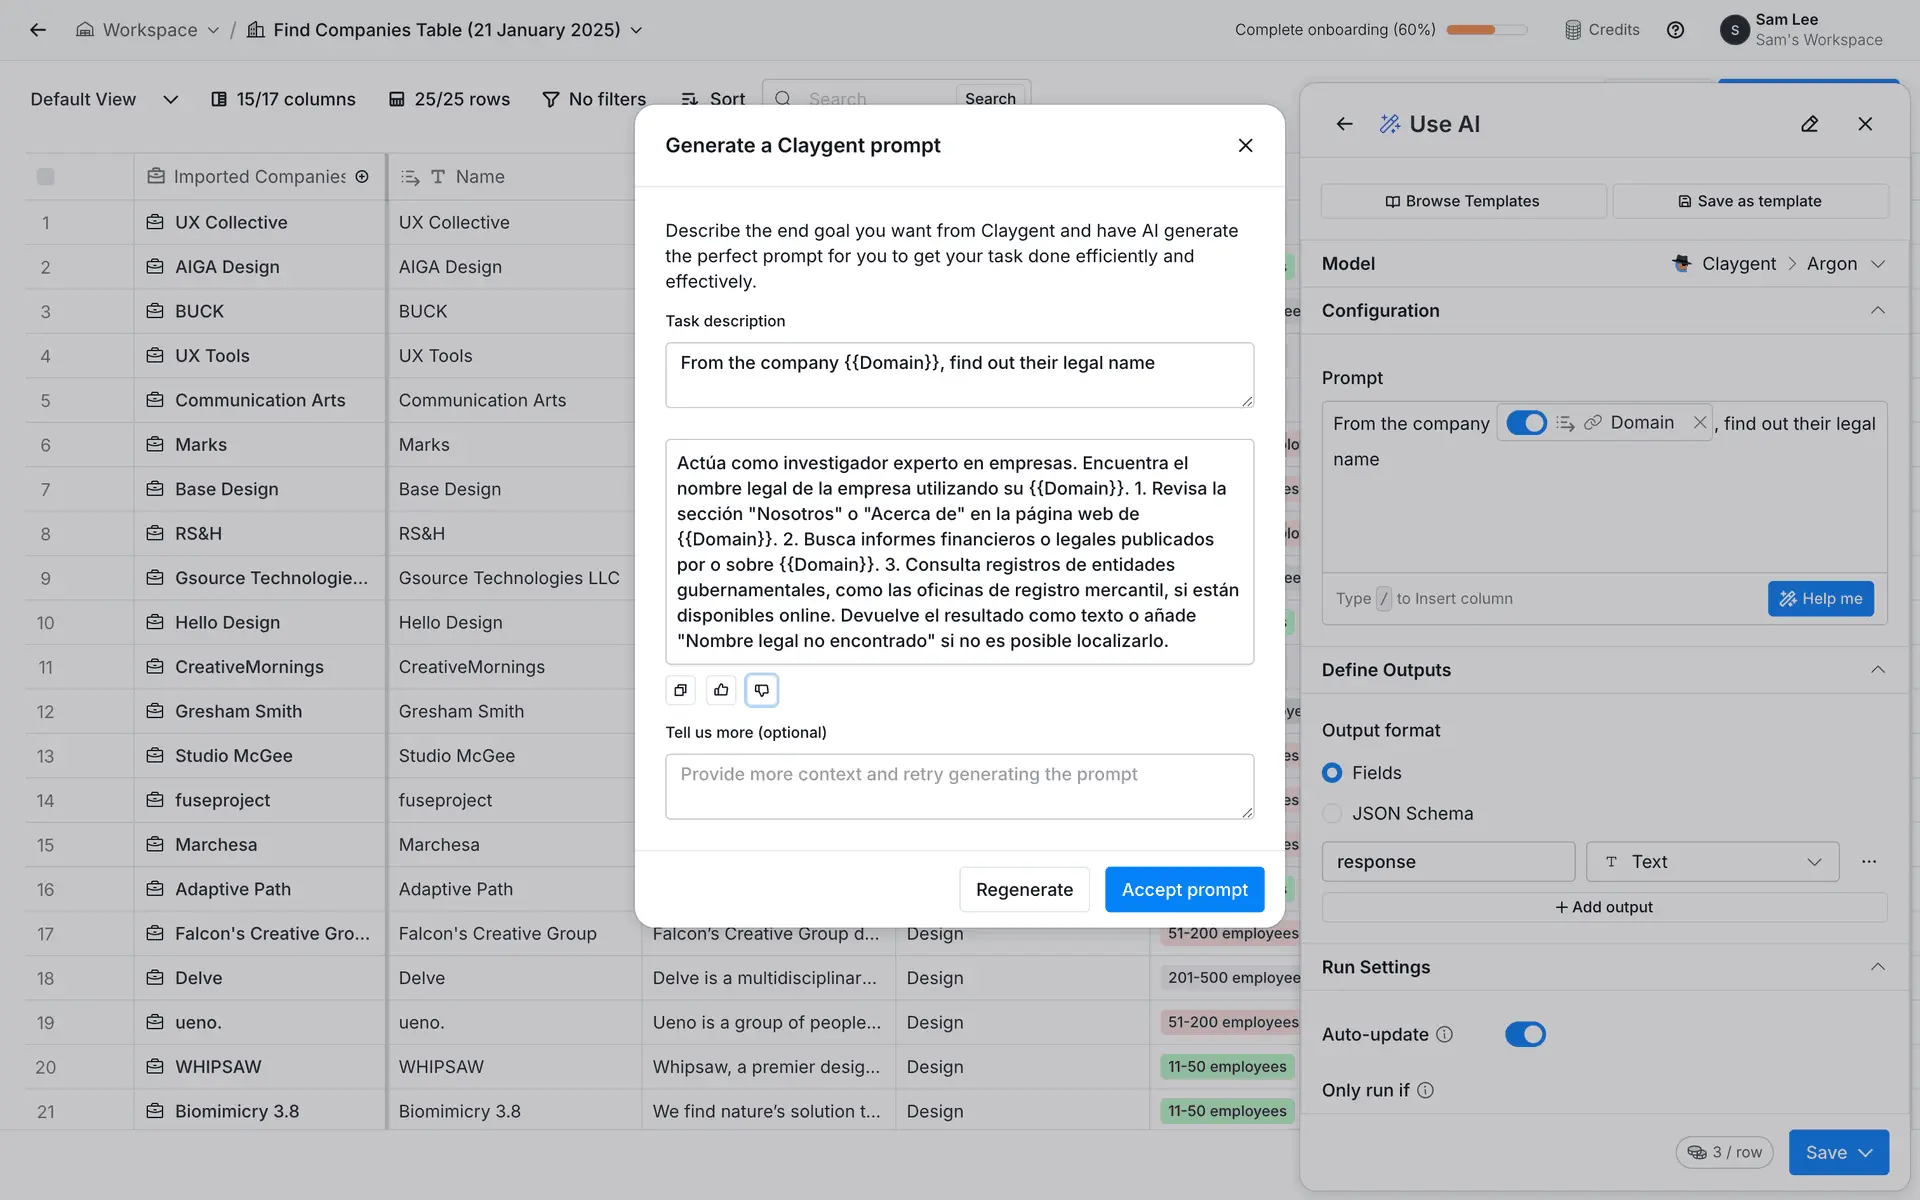The height and width of the screenshot is (1200, 1920).
Task: Open the Text output type dropdown
Action: click(x=1712, y=862)
